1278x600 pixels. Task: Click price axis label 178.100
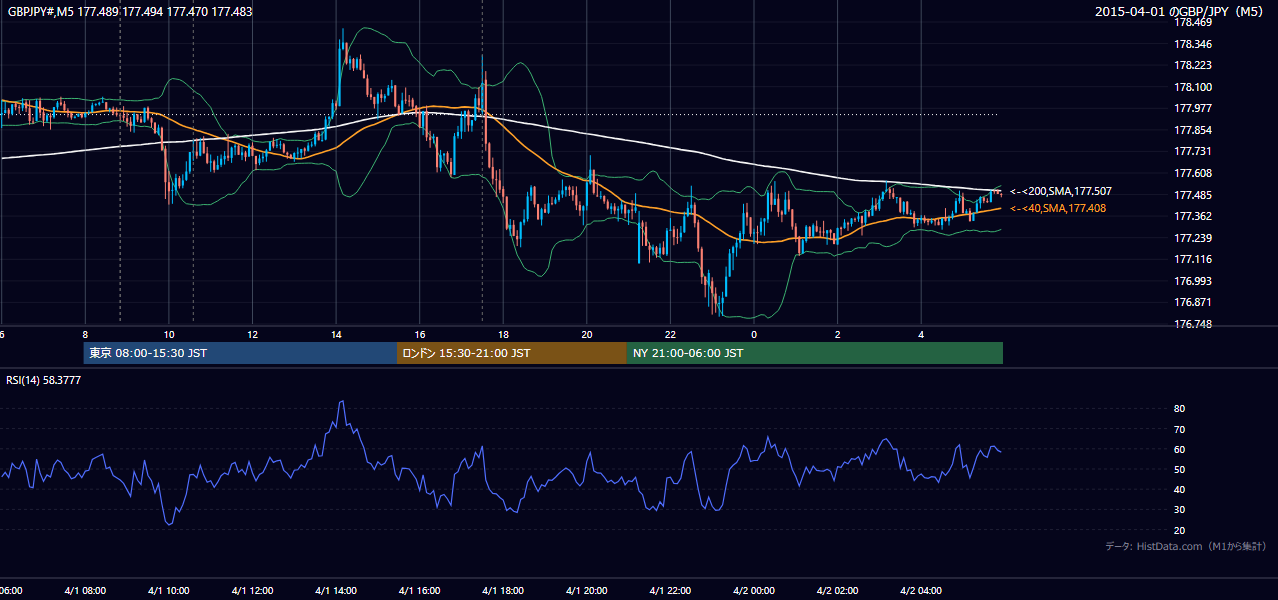pyautogui.click(x=1192, y=87)
